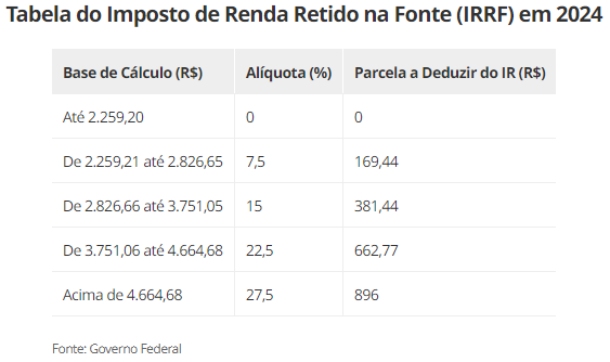This screenshot has width=610, height=362.
Task: Click the zero deduction cell in first row
Action: tap(449, 117)
